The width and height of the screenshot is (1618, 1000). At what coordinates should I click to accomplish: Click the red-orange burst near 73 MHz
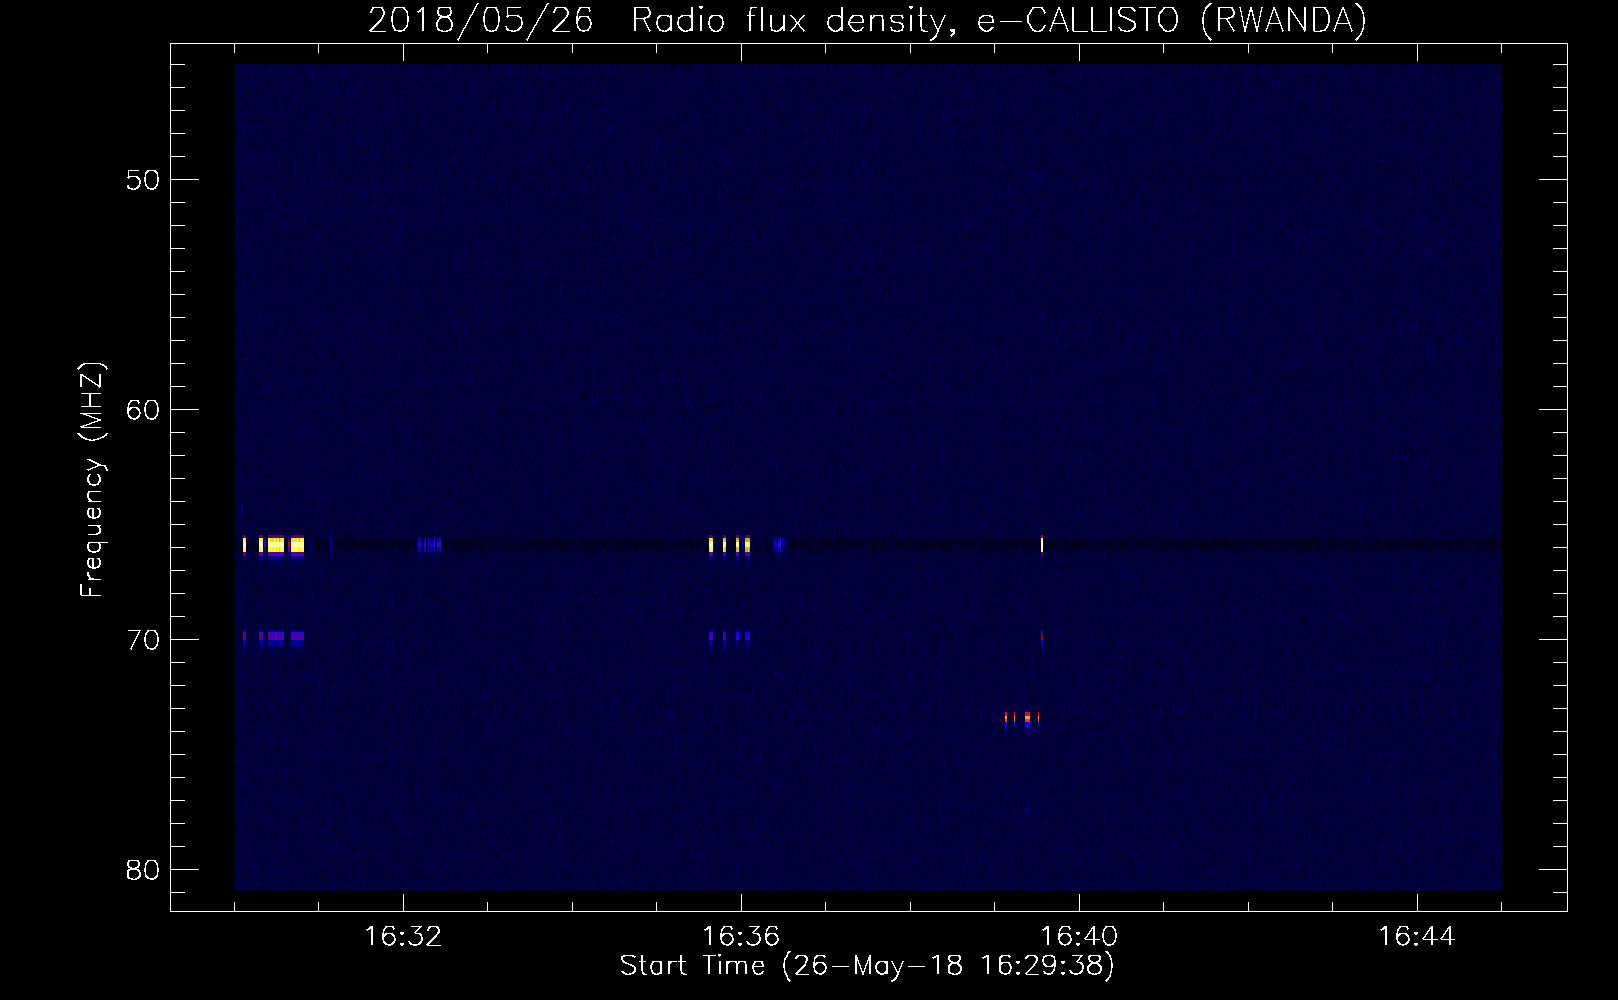coord(1022,718)
